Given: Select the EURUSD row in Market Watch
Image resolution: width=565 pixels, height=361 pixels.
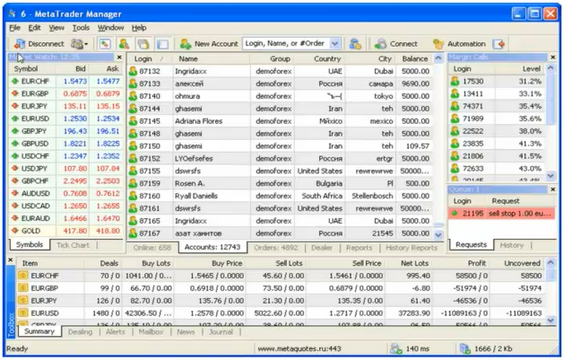Looking at the screenshot, I should click(66, 119).
